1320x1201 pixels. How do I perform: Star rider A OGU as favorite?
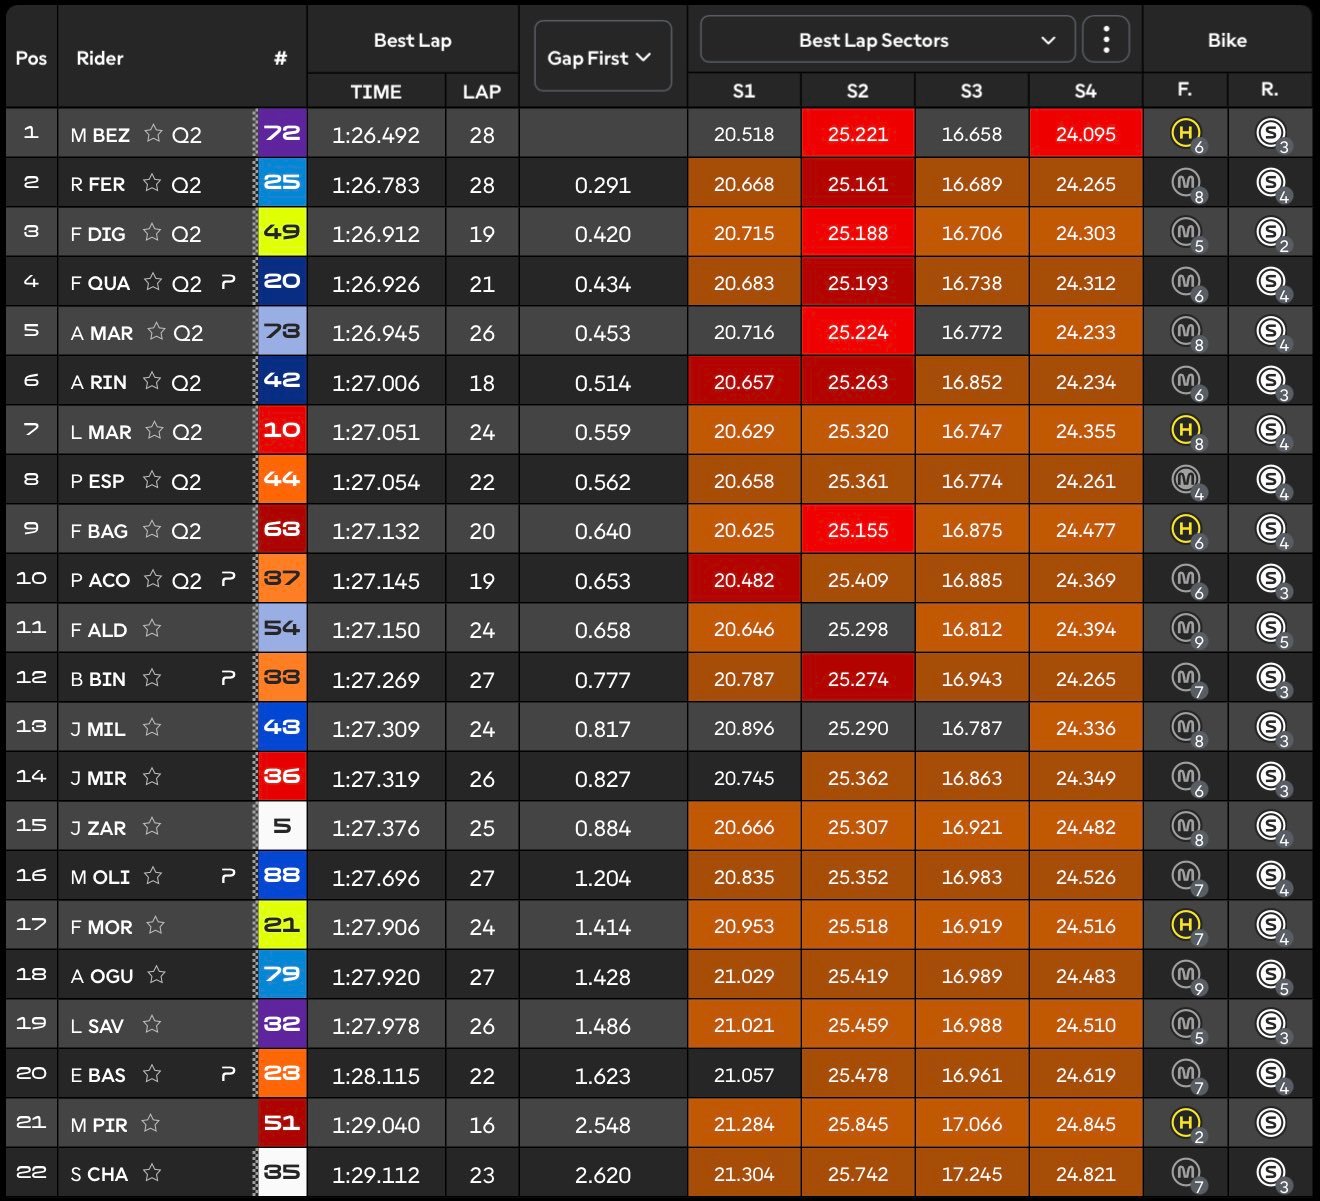156,975
